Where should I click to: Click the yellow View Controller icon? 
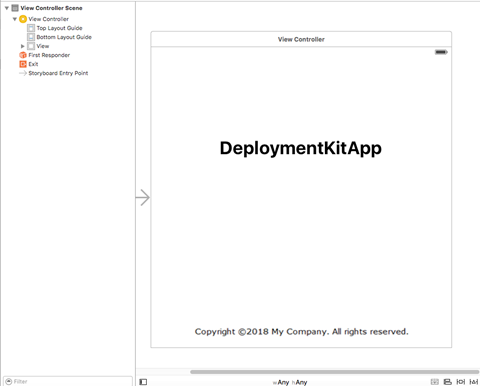point(23,19)
